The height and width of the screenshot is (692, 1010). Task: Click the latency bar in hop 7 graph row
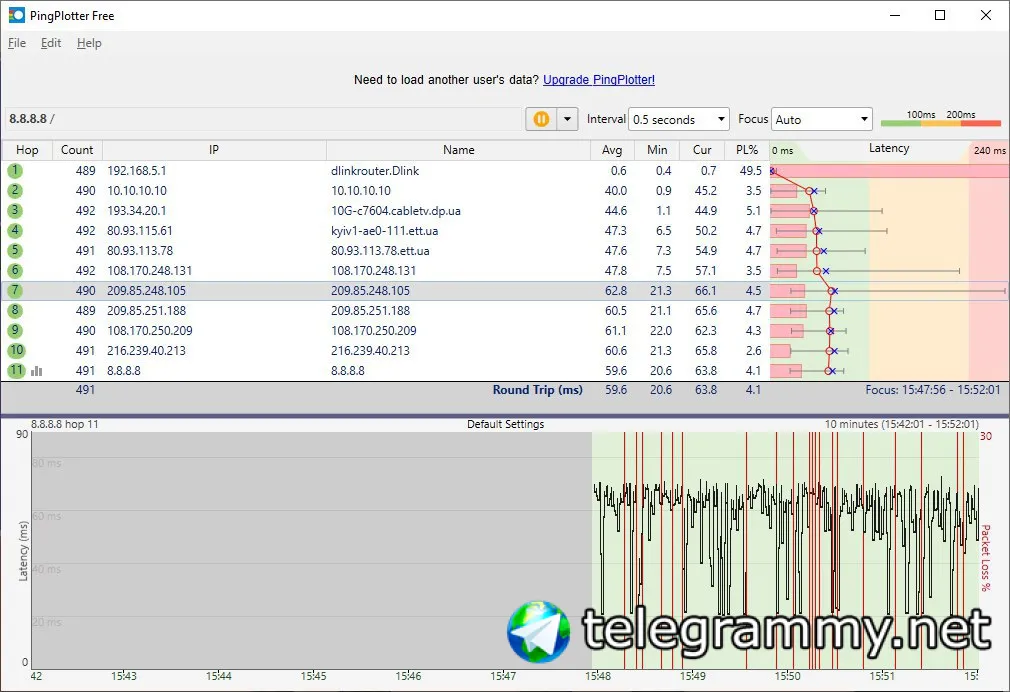click(x=787, y=291)
